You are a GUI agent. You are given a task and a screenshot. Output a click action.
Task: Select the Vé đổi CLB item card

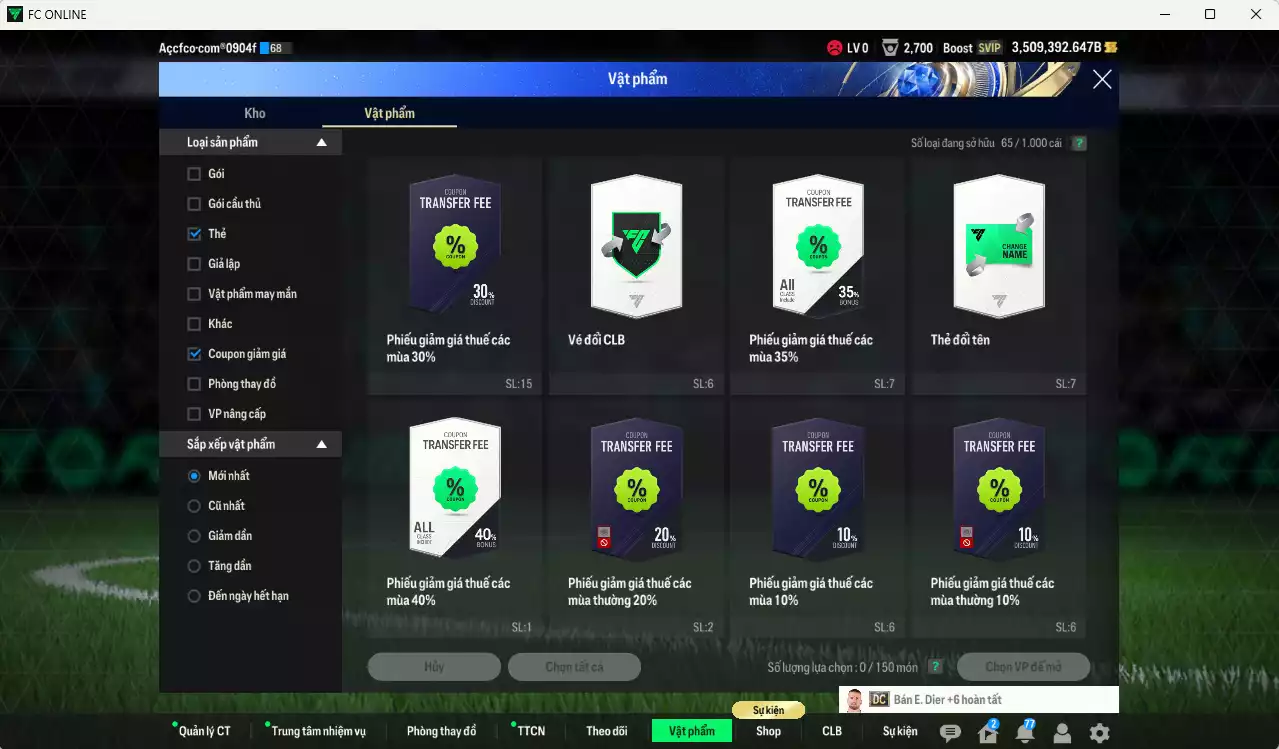coord(636,275)
